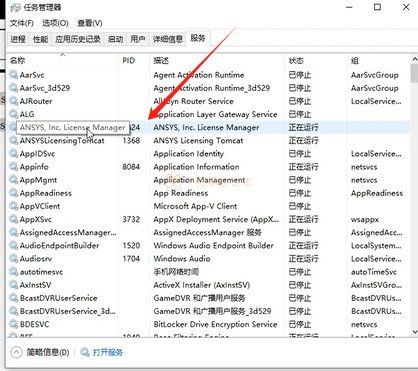
Task: Switch to the 性能 tab
Action: coord(40,39)
